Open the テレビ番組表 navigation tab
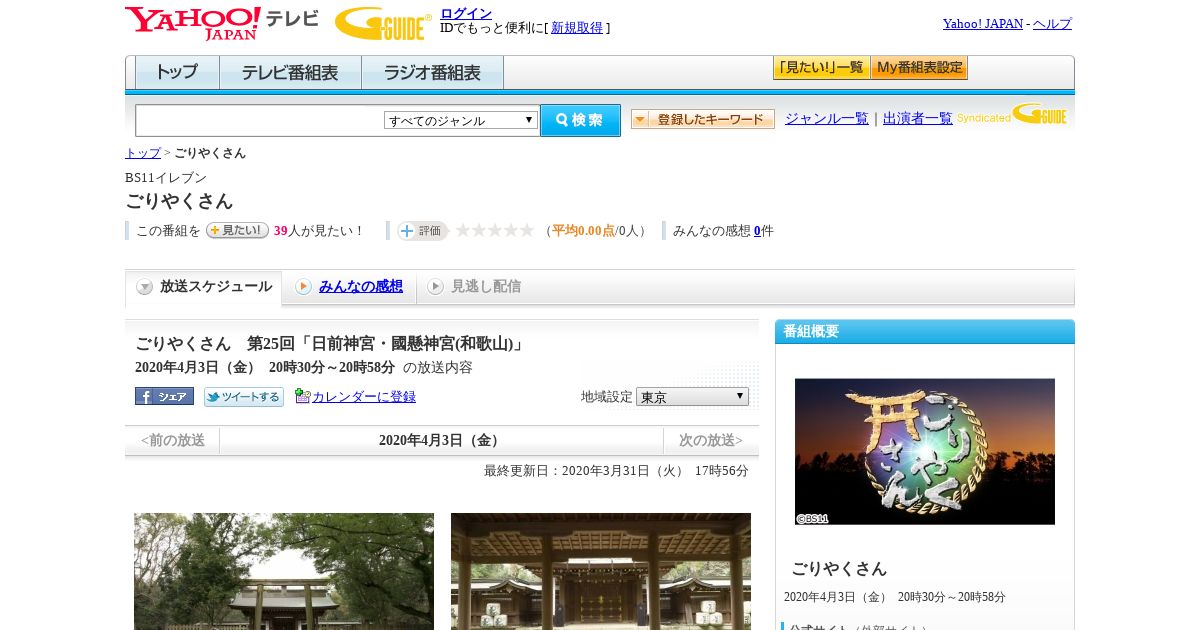This screenshot has height=630, width=1200. click(x=290, y=73)
